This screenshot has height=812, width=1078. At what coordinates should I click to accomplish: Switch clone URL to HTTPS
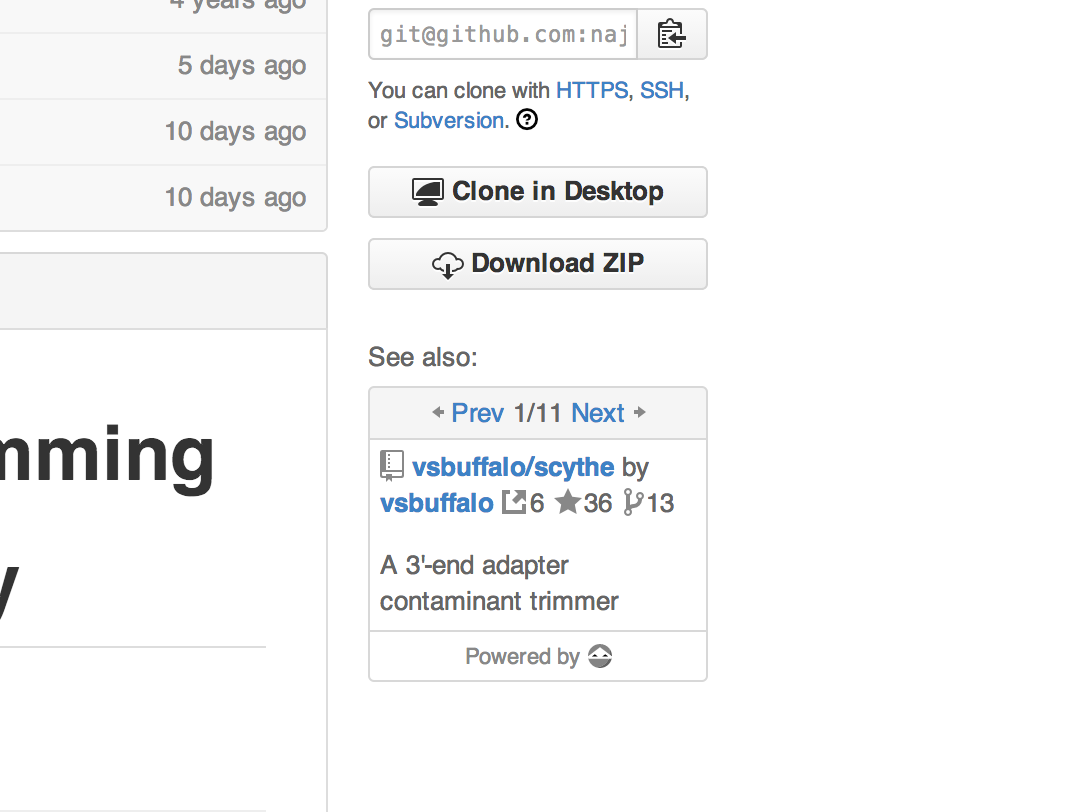(x=592, y=90)
